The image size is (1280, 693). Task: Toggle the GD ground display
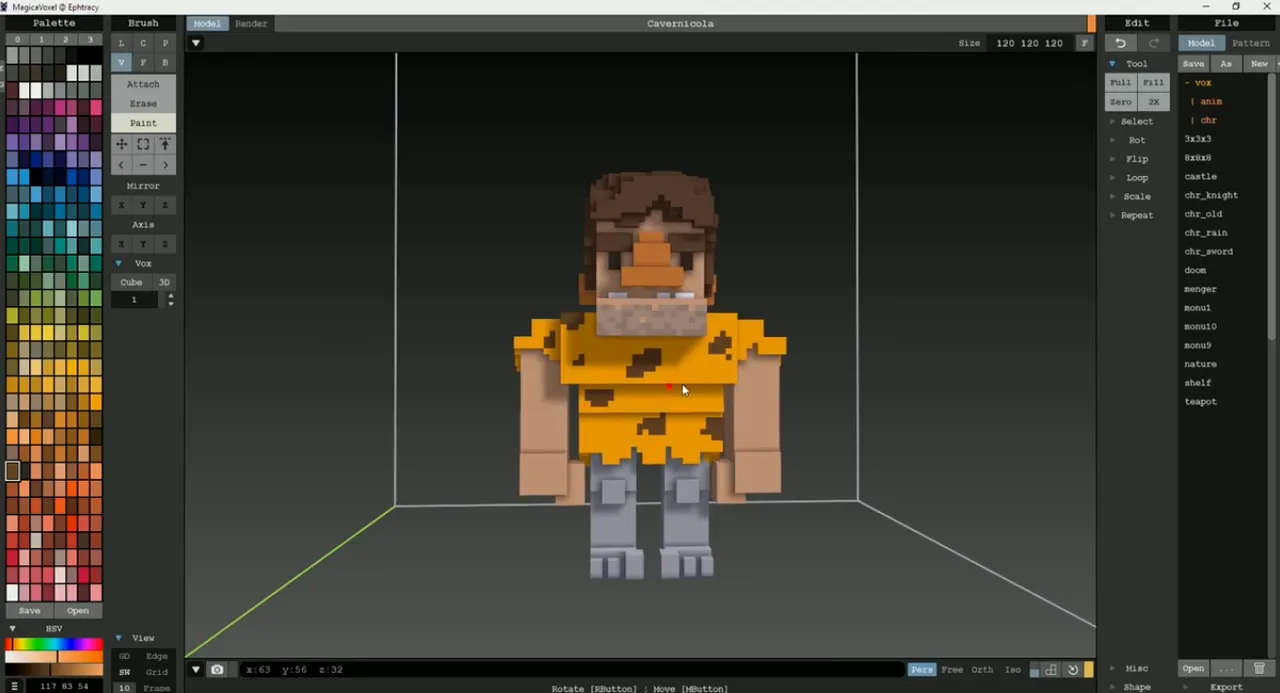[125, 656]
